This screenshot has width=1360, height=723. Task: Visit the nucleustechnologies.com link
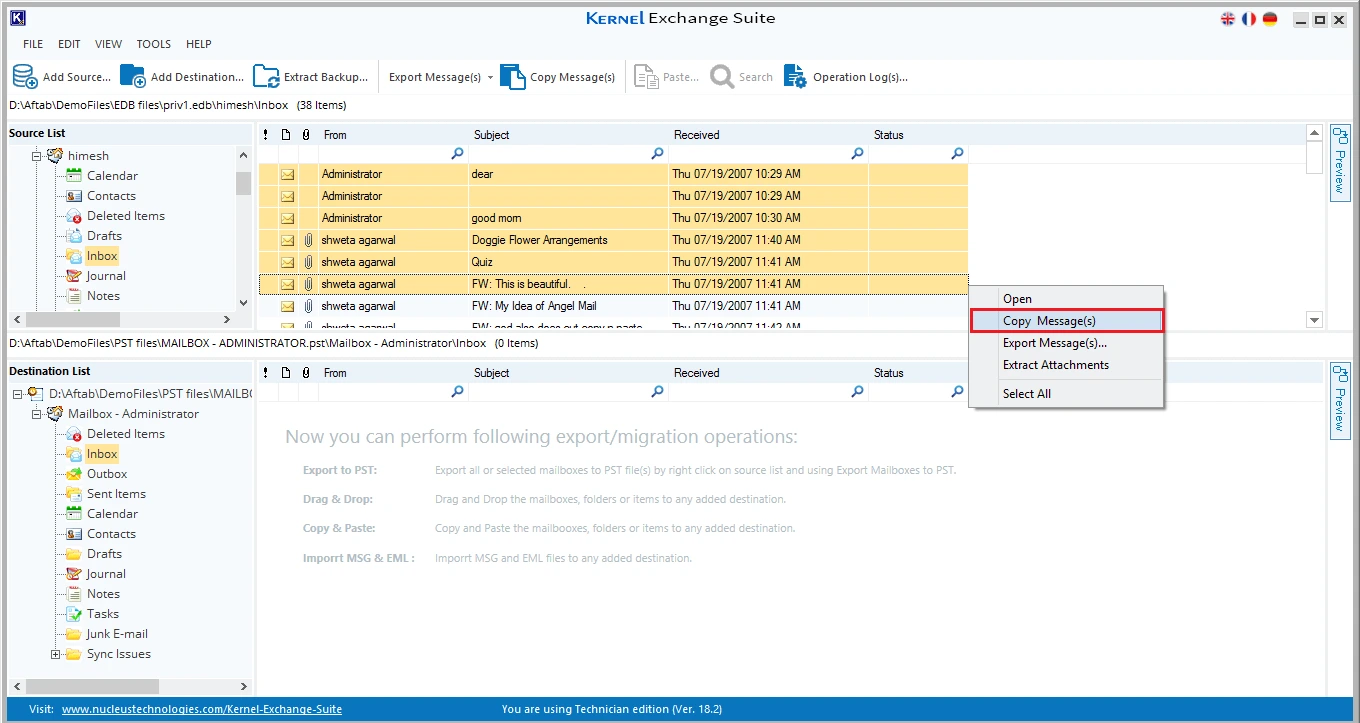202,709
